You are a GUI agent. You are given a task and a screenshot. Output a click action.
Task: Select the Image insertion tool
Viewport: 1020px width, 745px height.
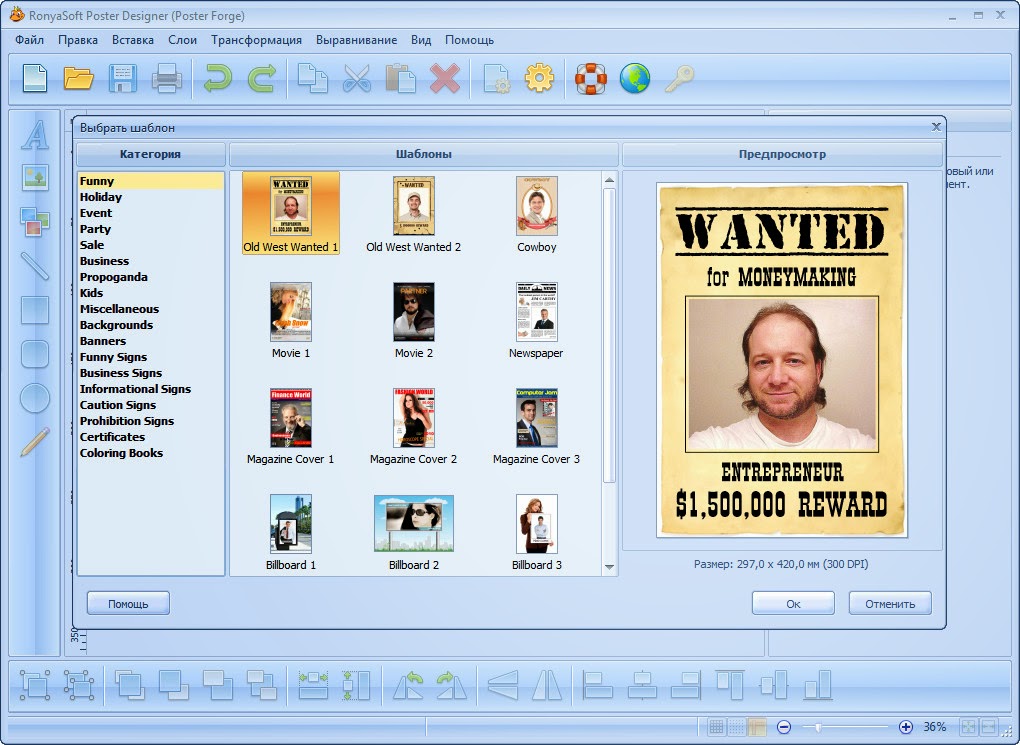pyautogui.click(x=34, y=178)
